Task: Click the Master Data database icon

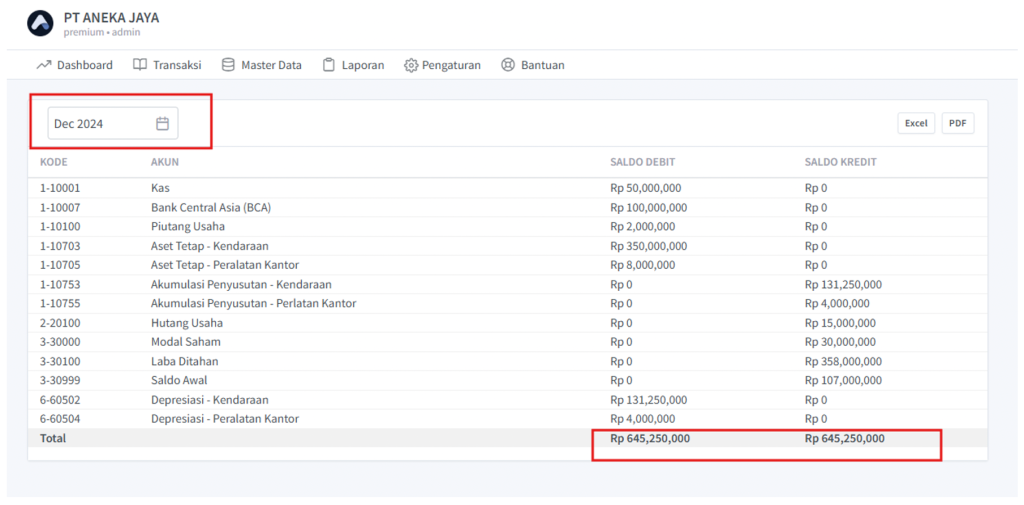Action: [x=228, y=65]
